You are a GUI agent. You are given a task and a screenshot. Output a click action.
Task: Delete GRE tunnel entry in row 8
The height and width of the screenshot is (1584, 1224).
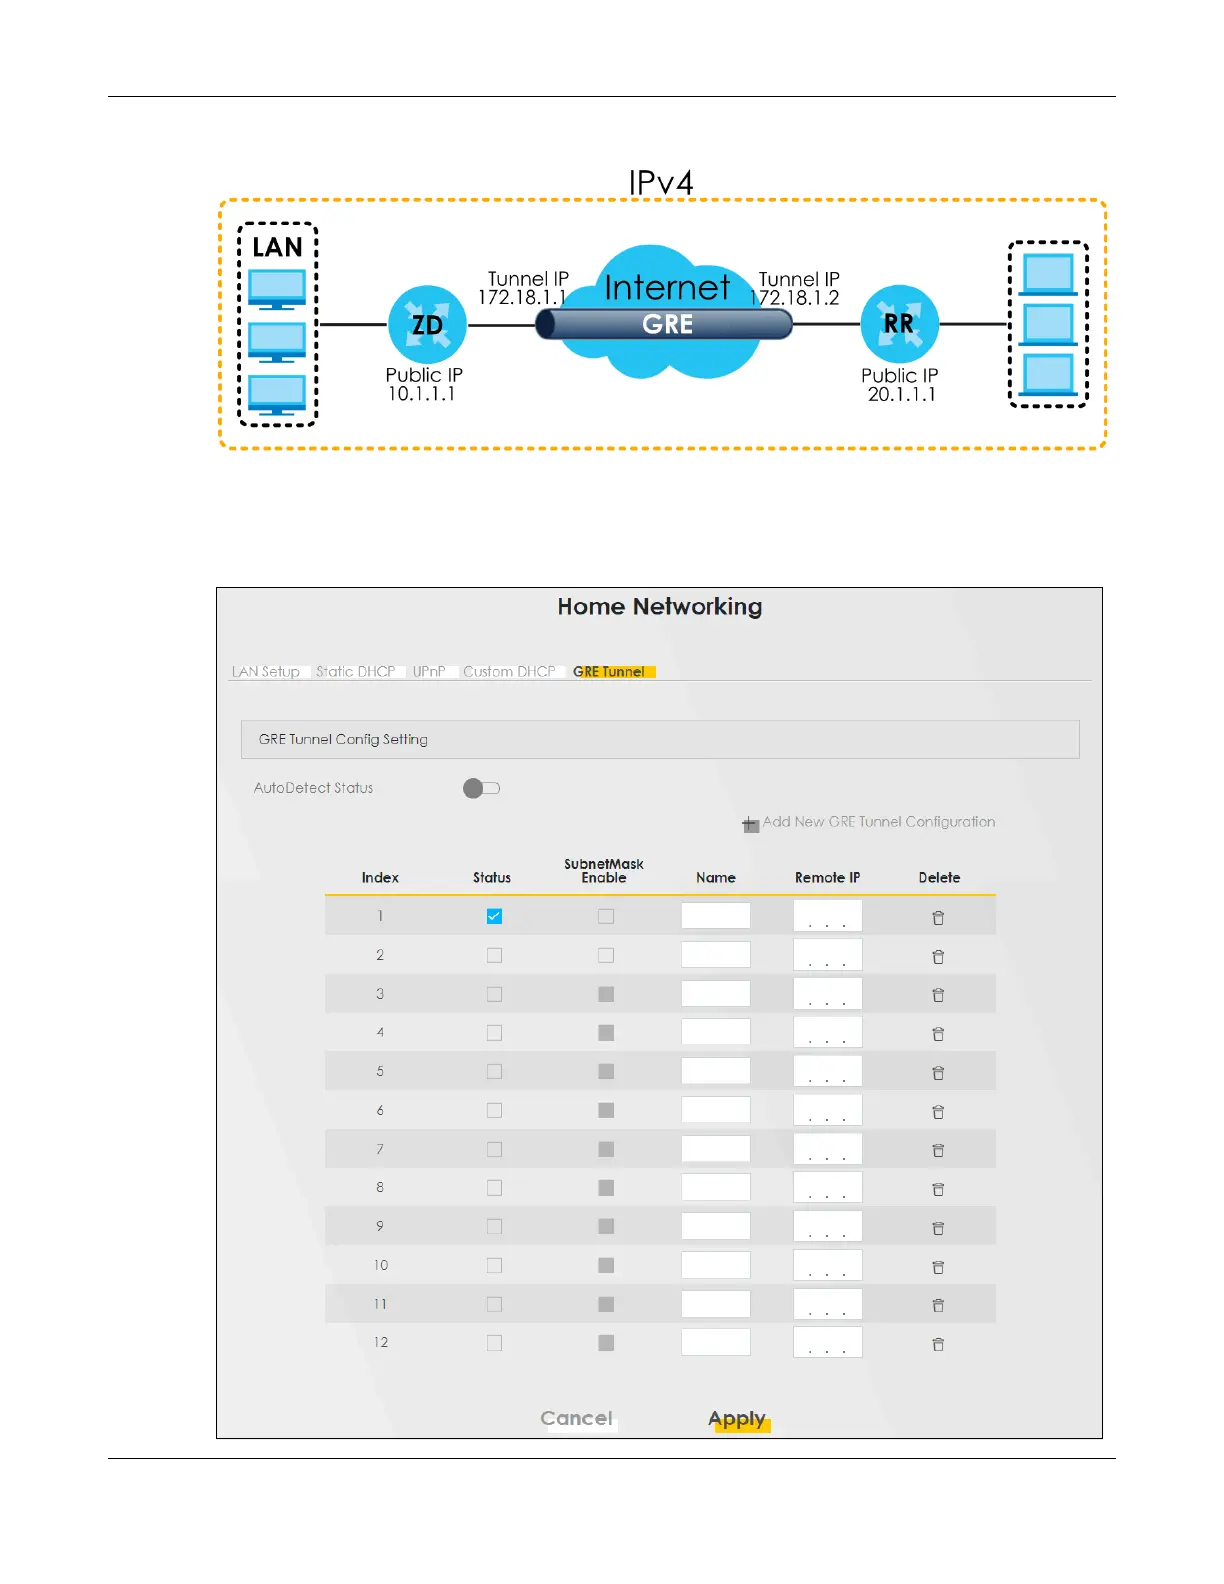point(938,1189)
